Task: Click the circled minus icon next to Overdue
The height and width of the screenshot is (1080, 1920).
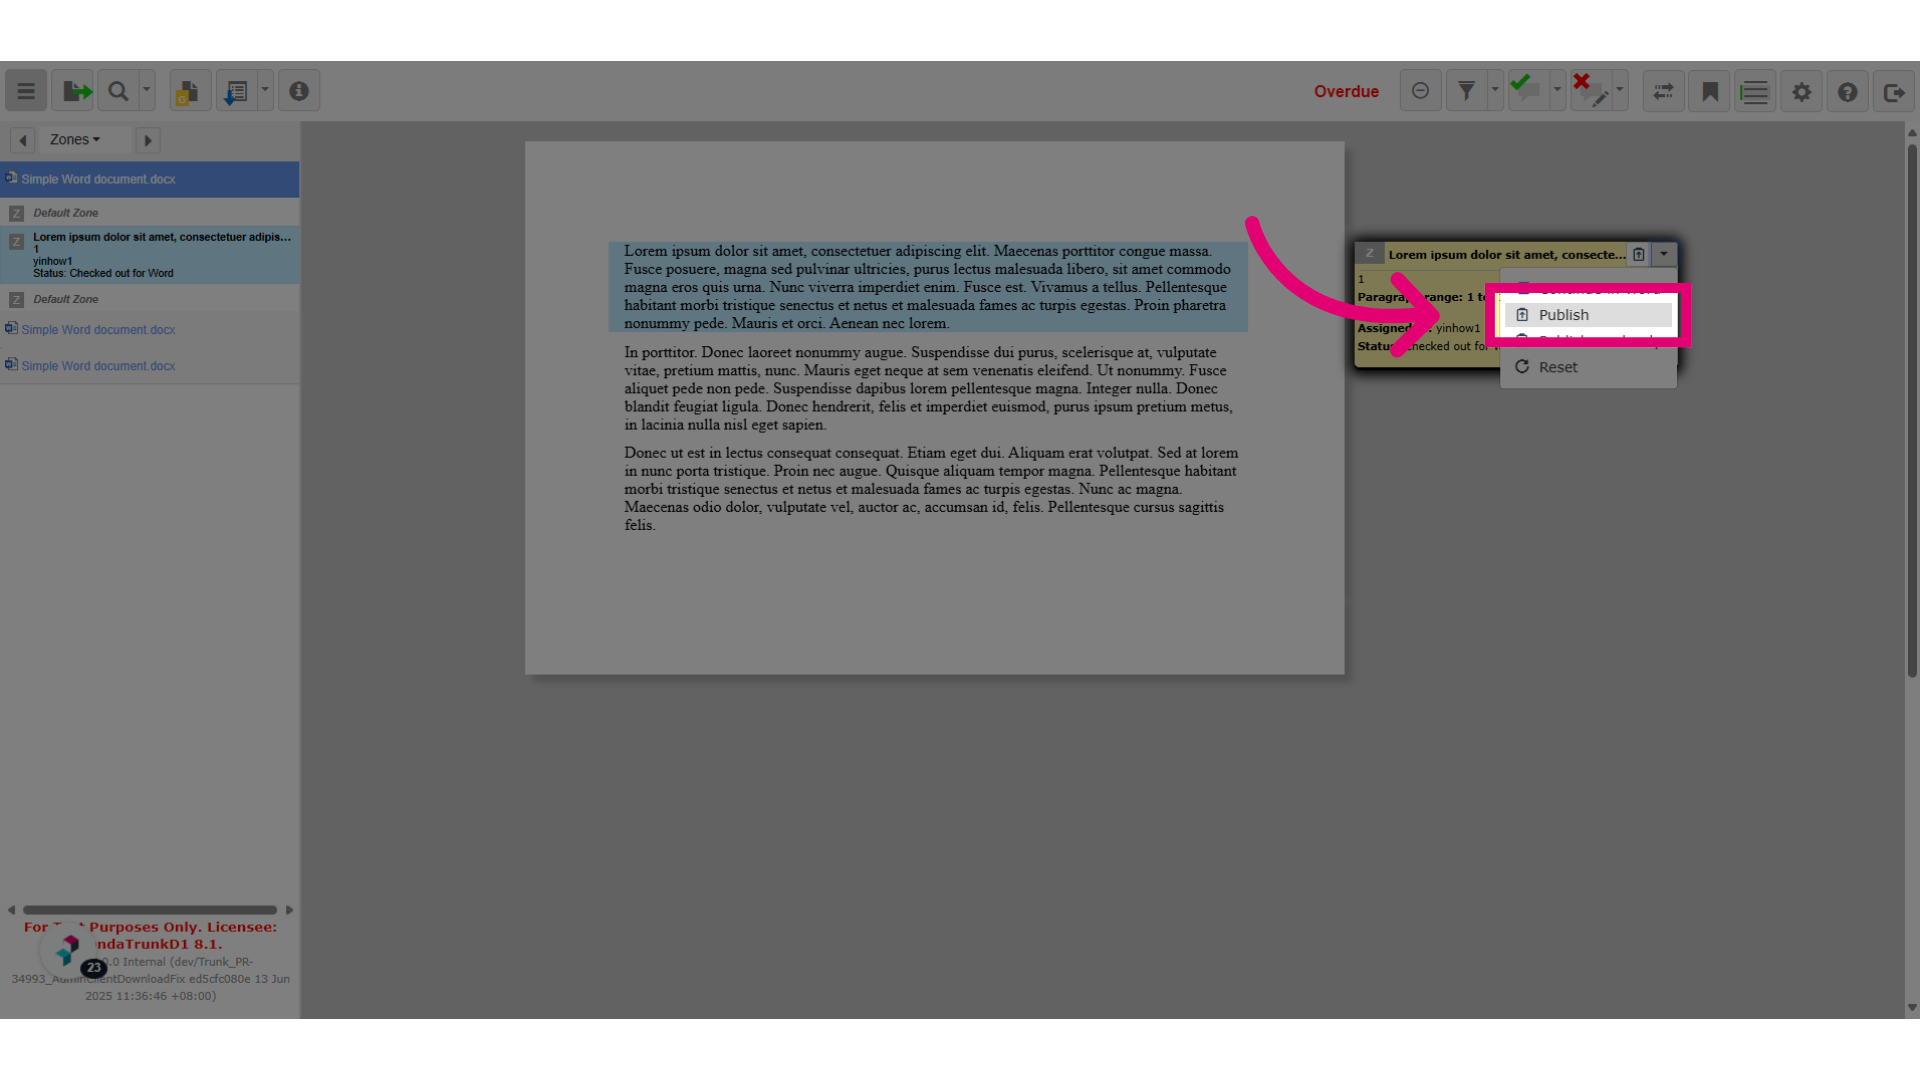Action: 1420,91
